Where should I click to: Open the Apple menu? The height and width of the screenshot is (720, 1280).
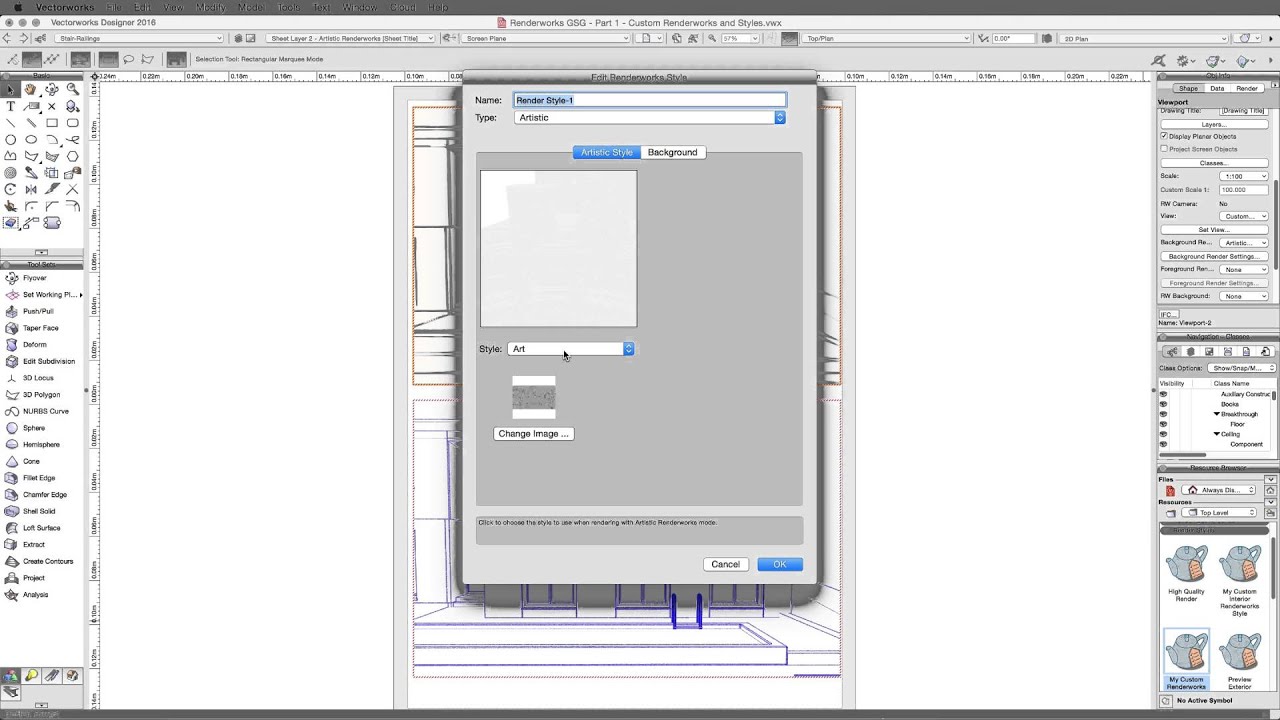(16, 7)
